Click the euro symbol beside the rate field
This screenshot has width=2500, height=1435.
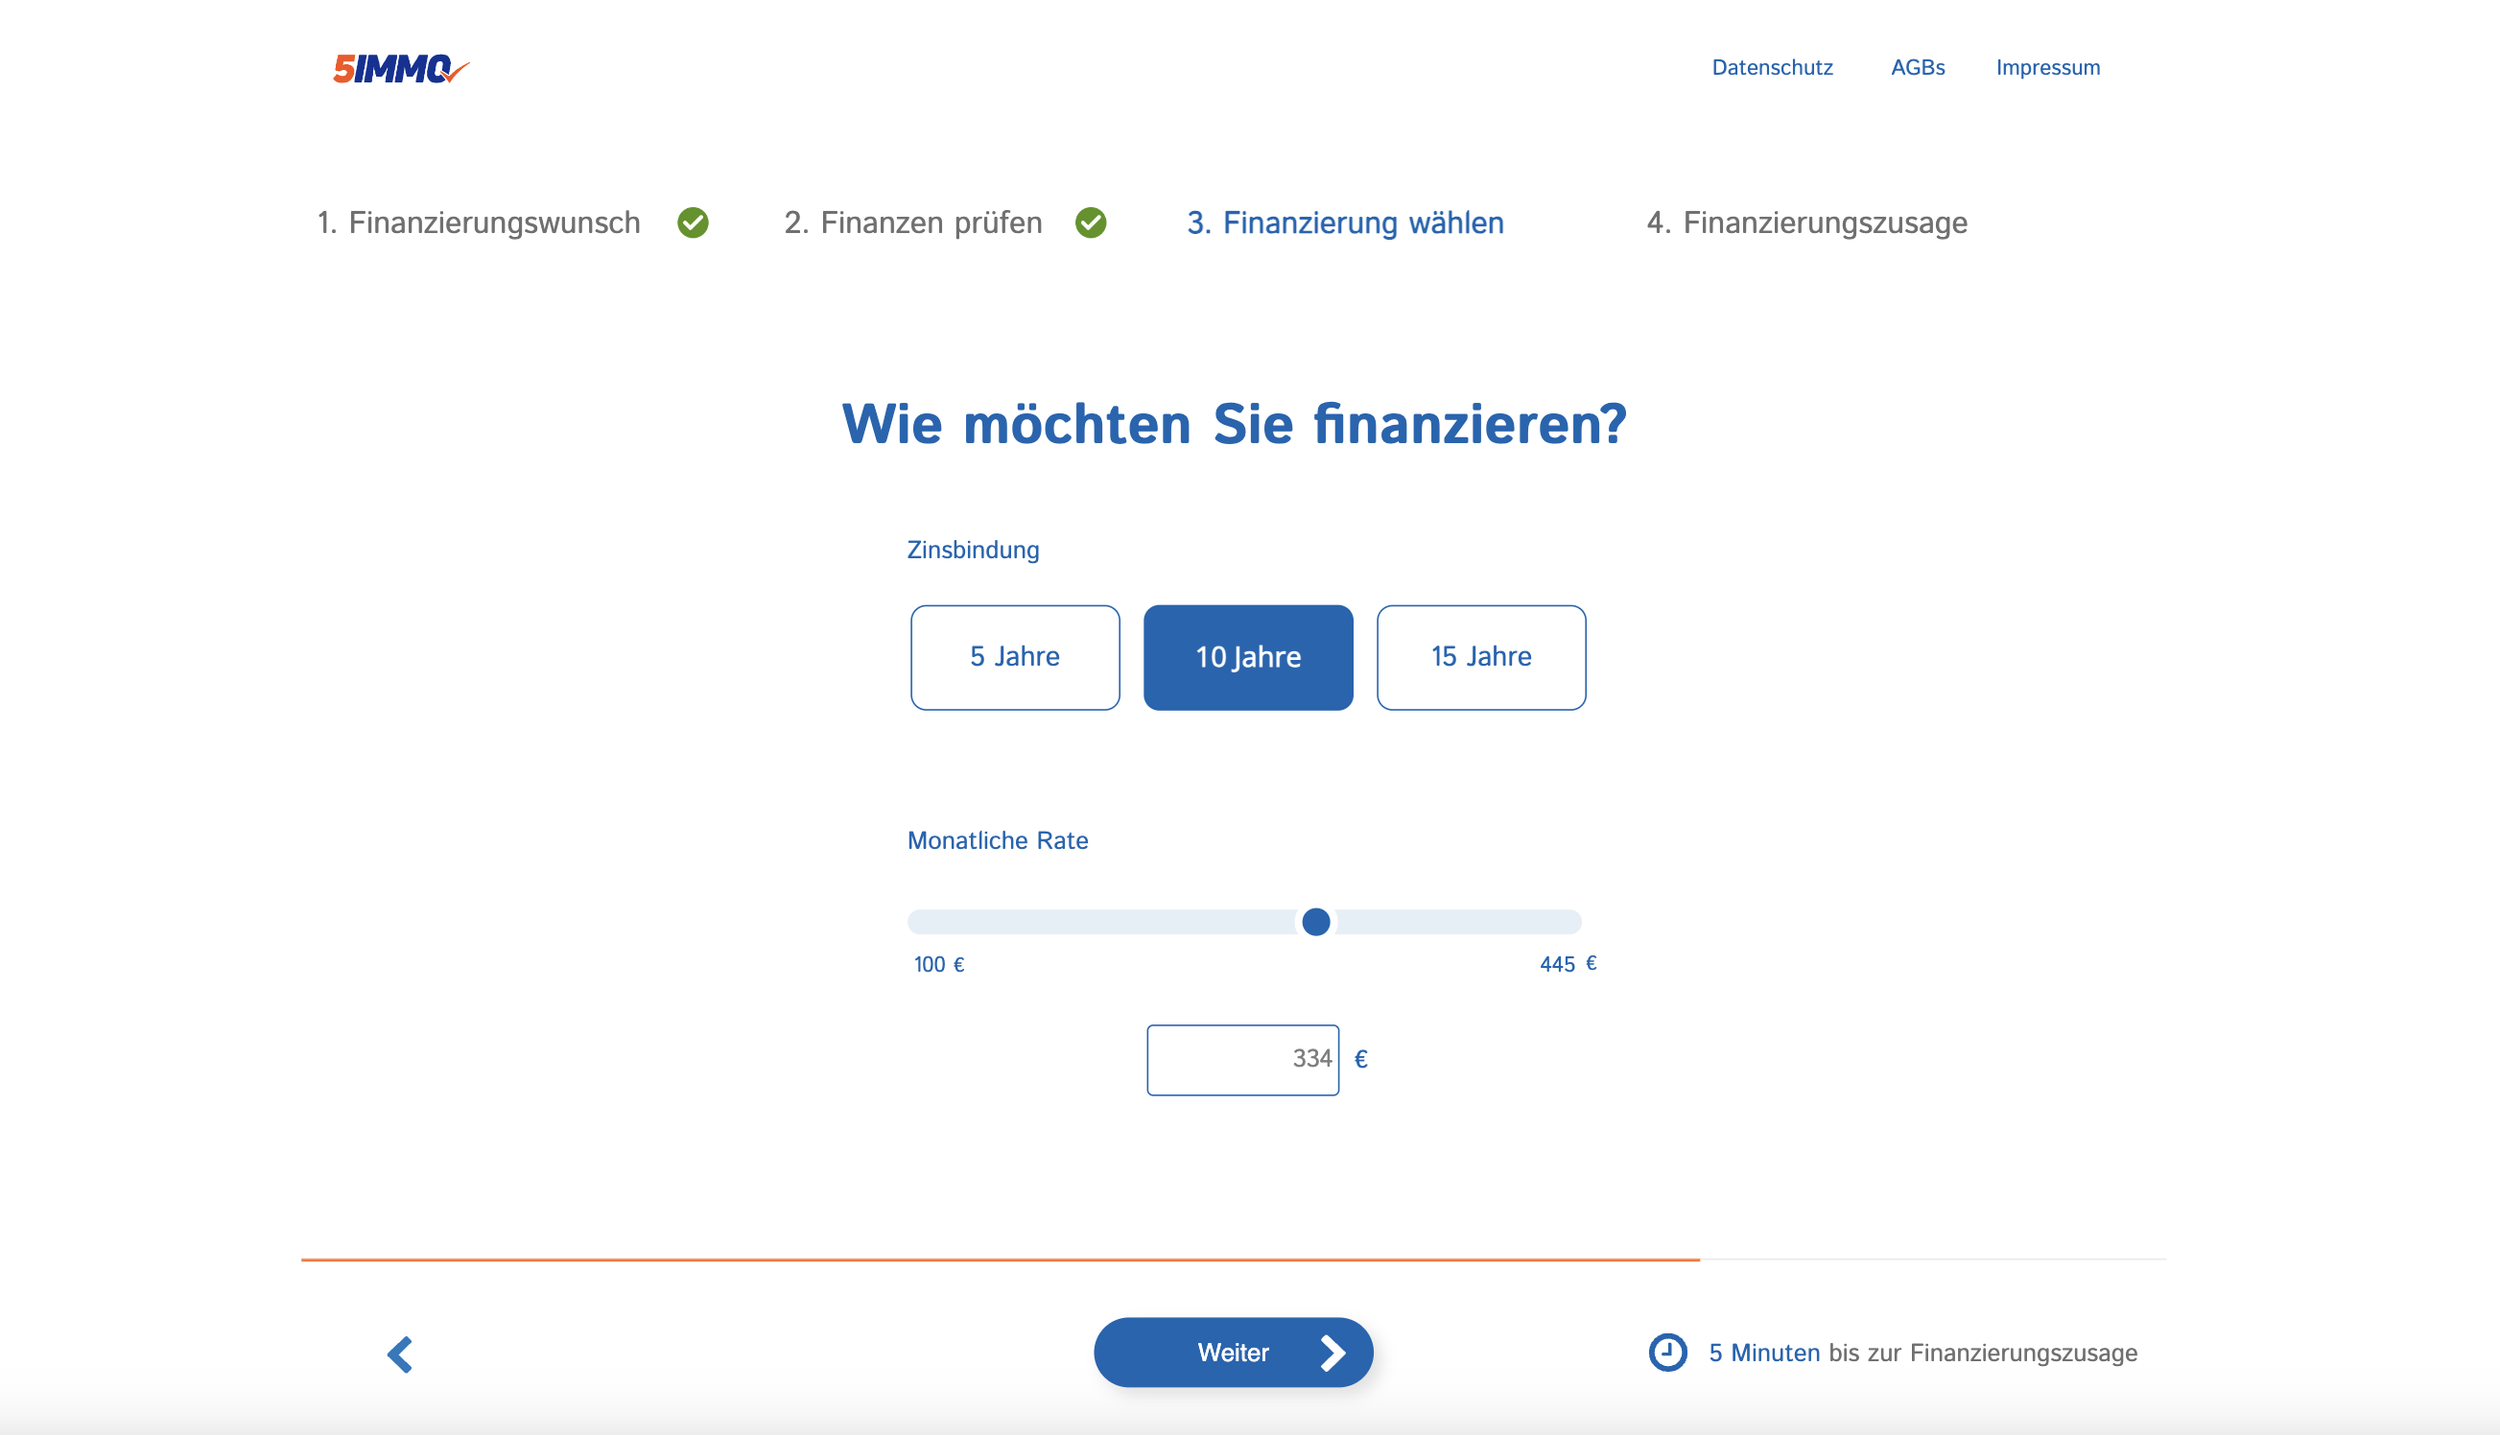[x=1360, y=1059]
